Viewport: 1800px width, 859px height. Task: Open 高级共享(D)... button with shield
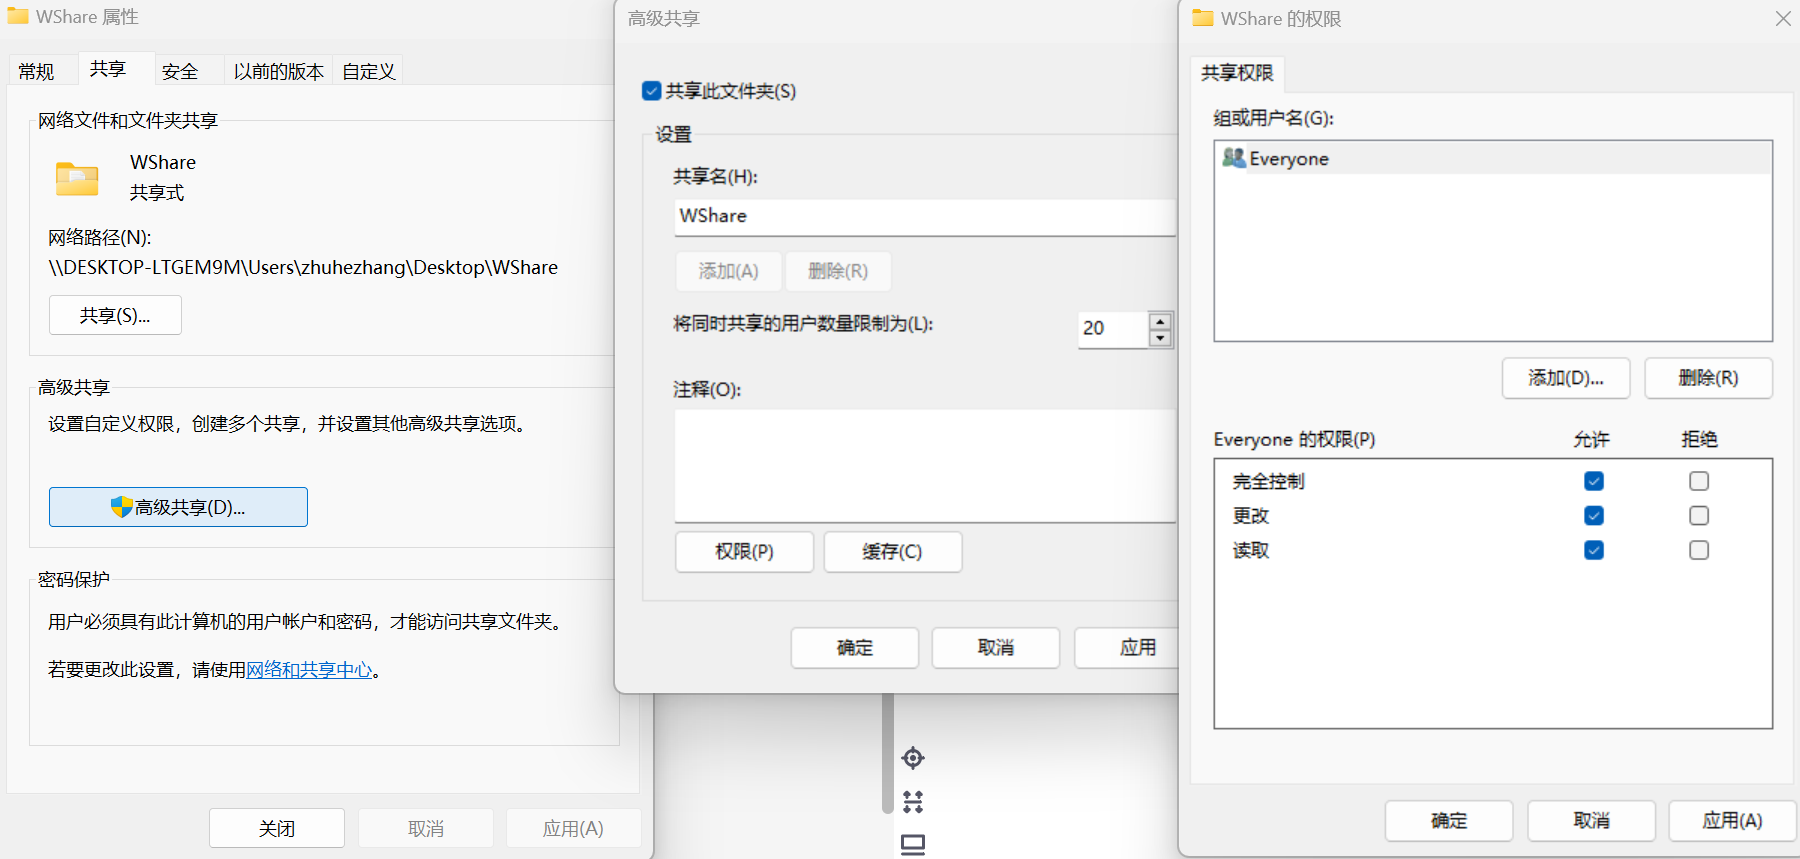pos(178,507)
